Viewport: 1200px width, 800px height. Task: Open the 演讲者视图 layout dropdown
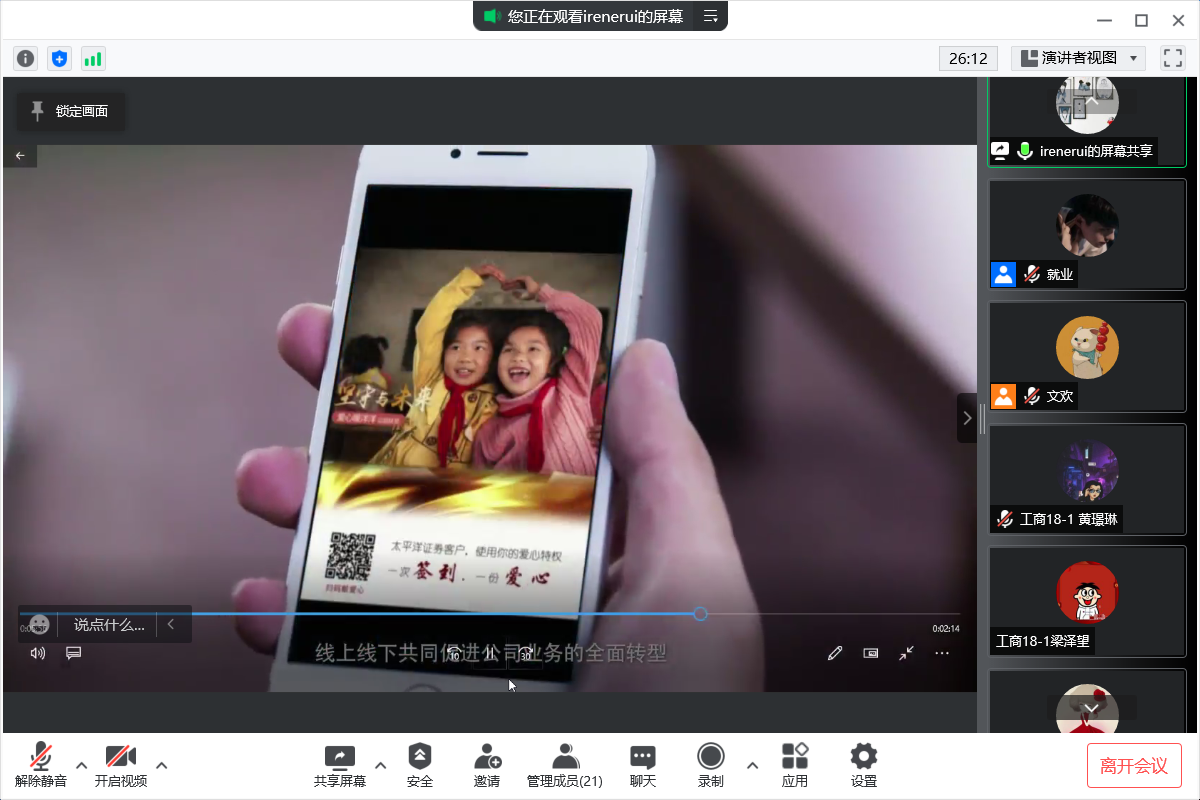coord(1079,58)
